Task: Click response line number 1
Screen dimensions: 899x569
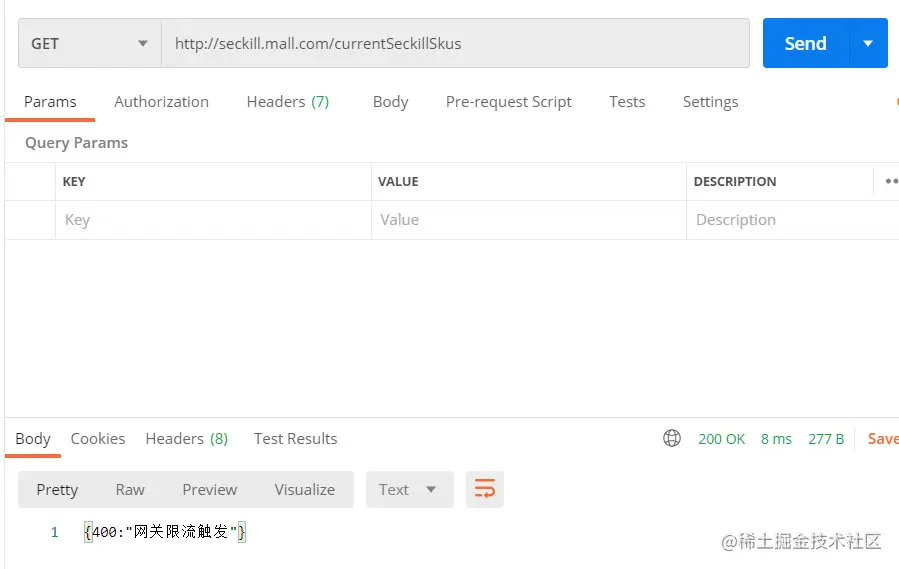Action: click(54, 532)
